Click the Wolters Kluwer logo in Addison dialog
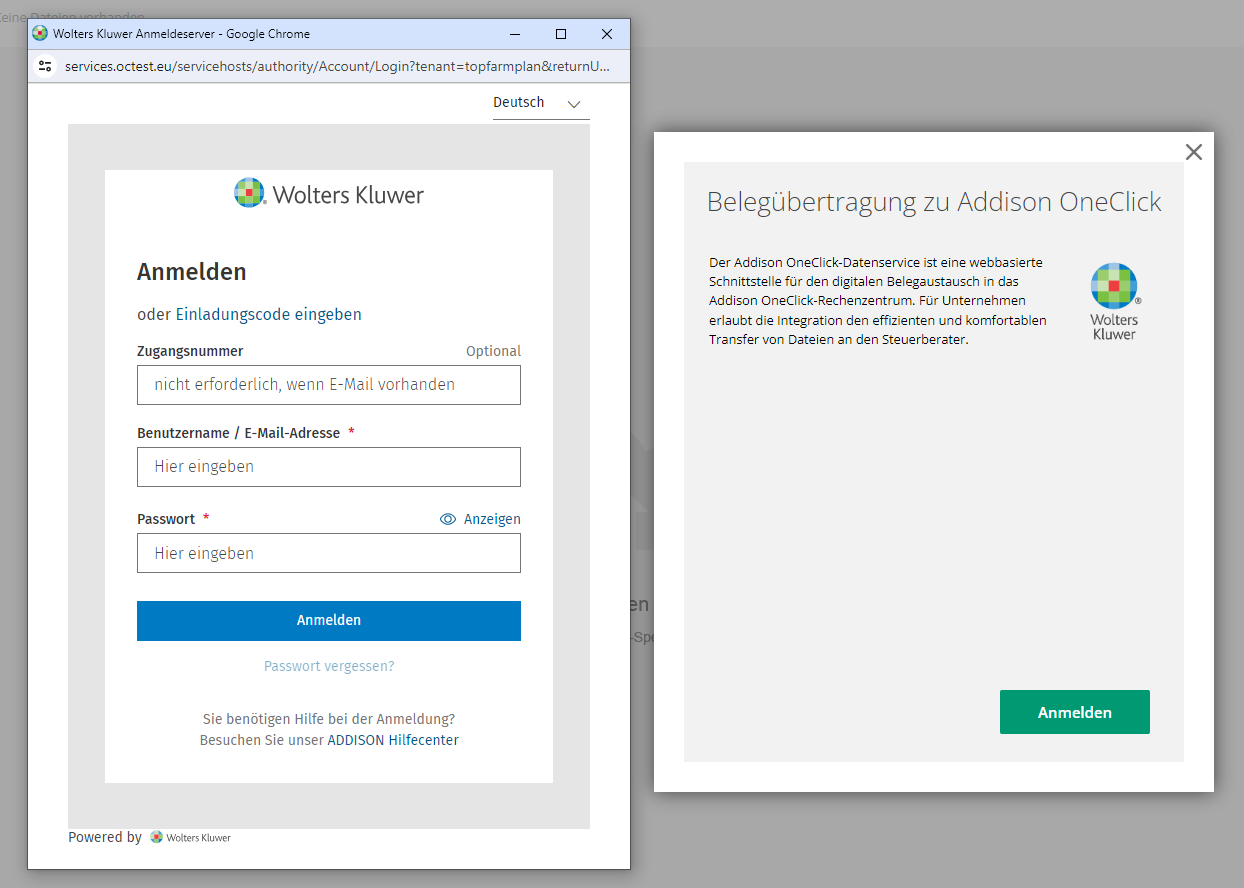This screenshot has width=1244, height=888. point(1114,301)
